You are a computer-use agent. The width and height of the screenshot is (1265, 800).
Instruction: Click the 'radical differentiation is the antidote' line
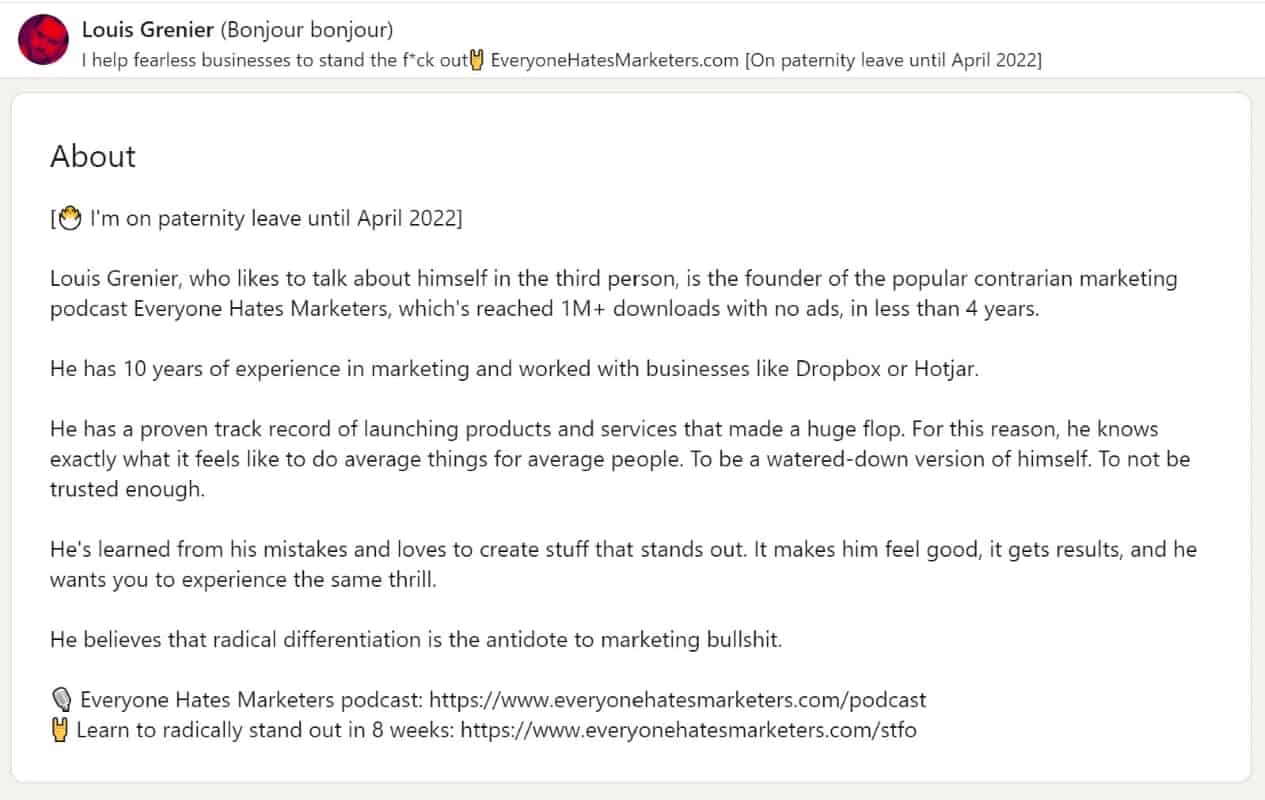(416, 640)
